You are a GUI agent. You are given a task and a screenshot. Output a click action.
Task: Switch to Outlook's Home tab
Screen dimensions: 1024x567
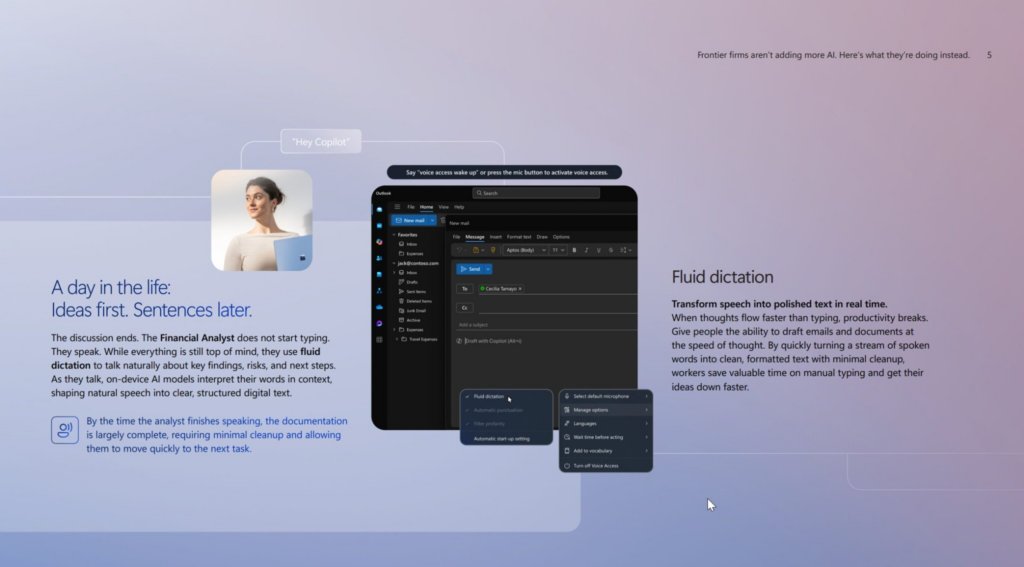point(426,207)
